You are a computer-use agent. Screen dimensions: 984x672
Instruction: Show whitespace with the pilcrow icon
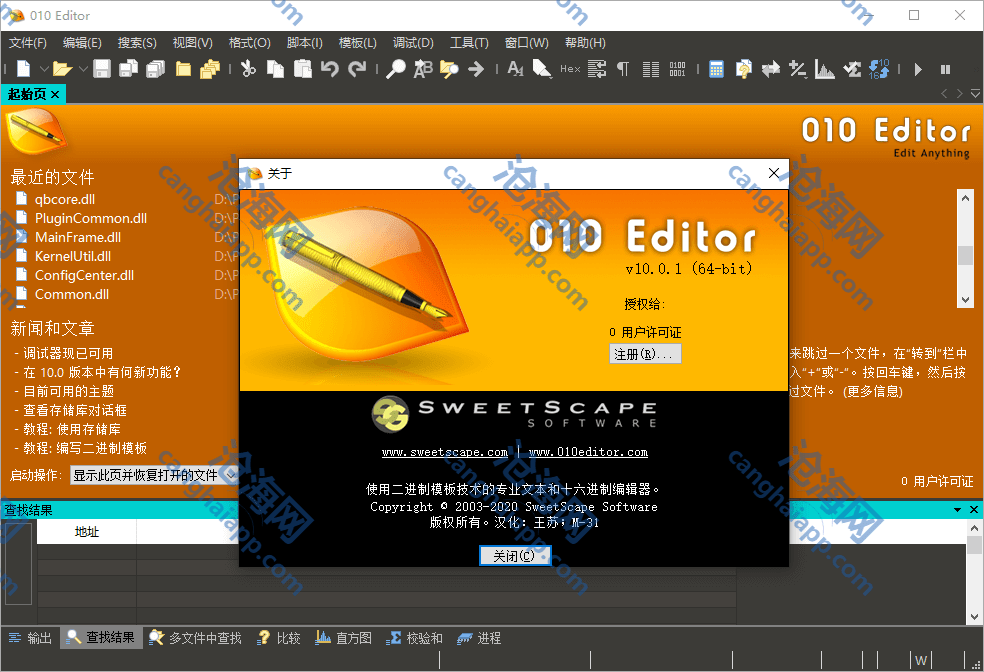[623, 69]
